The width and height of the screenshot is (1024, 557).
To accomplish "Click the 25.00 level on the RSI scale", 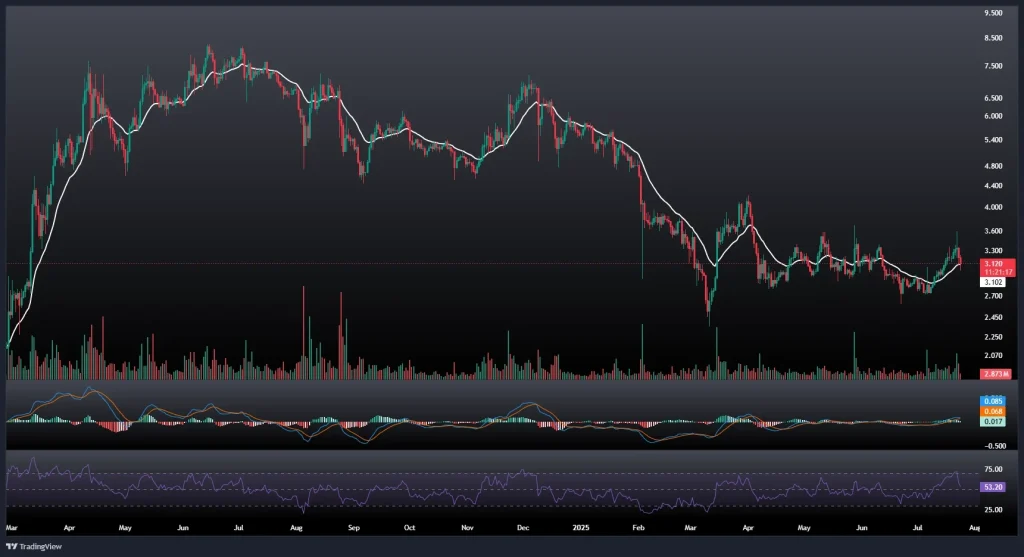I will [x=994, y=508].
